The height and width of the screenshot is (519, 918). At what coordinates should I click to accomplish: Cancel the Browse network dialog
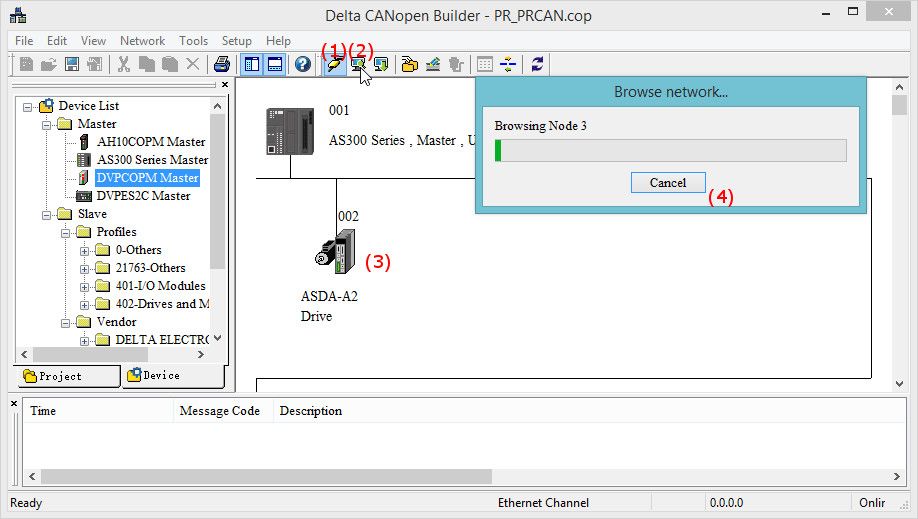pos(667,183)
